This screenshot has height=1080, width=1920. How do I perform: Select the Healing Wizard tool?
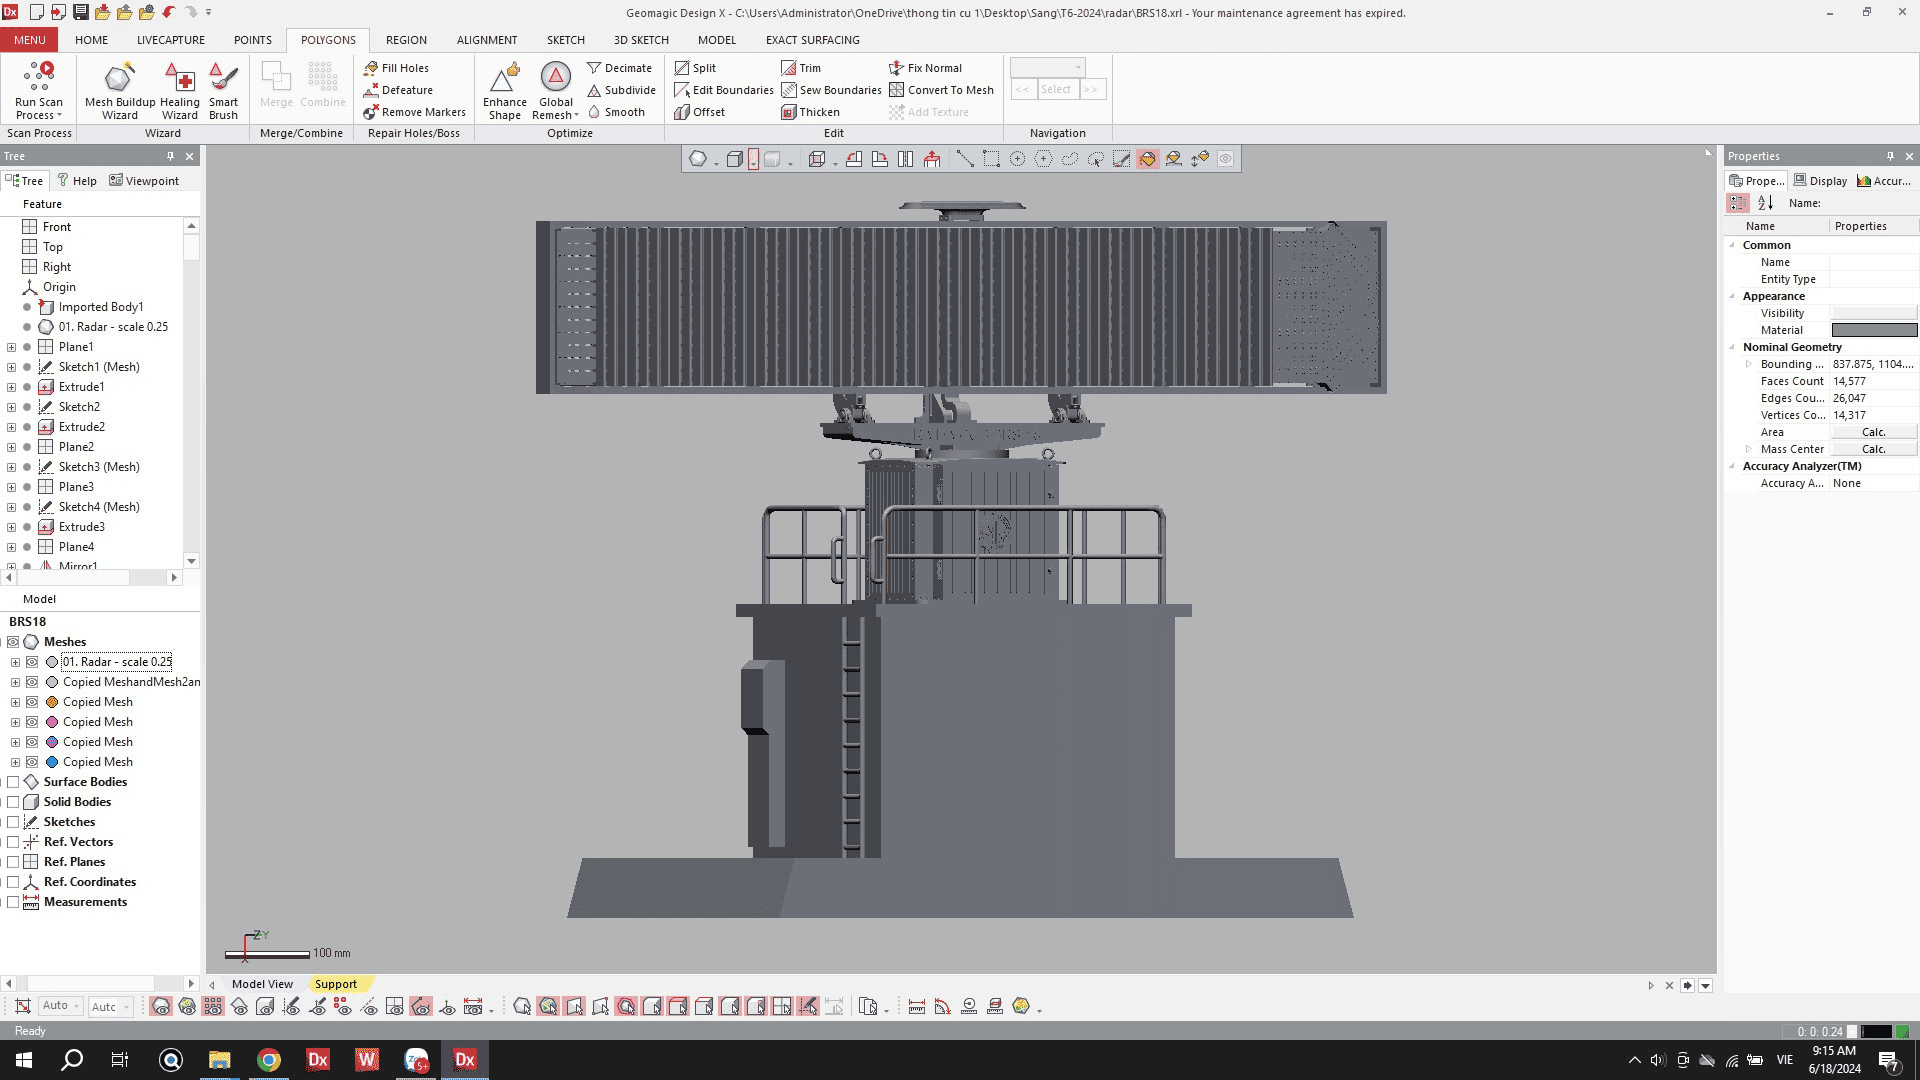180,88
